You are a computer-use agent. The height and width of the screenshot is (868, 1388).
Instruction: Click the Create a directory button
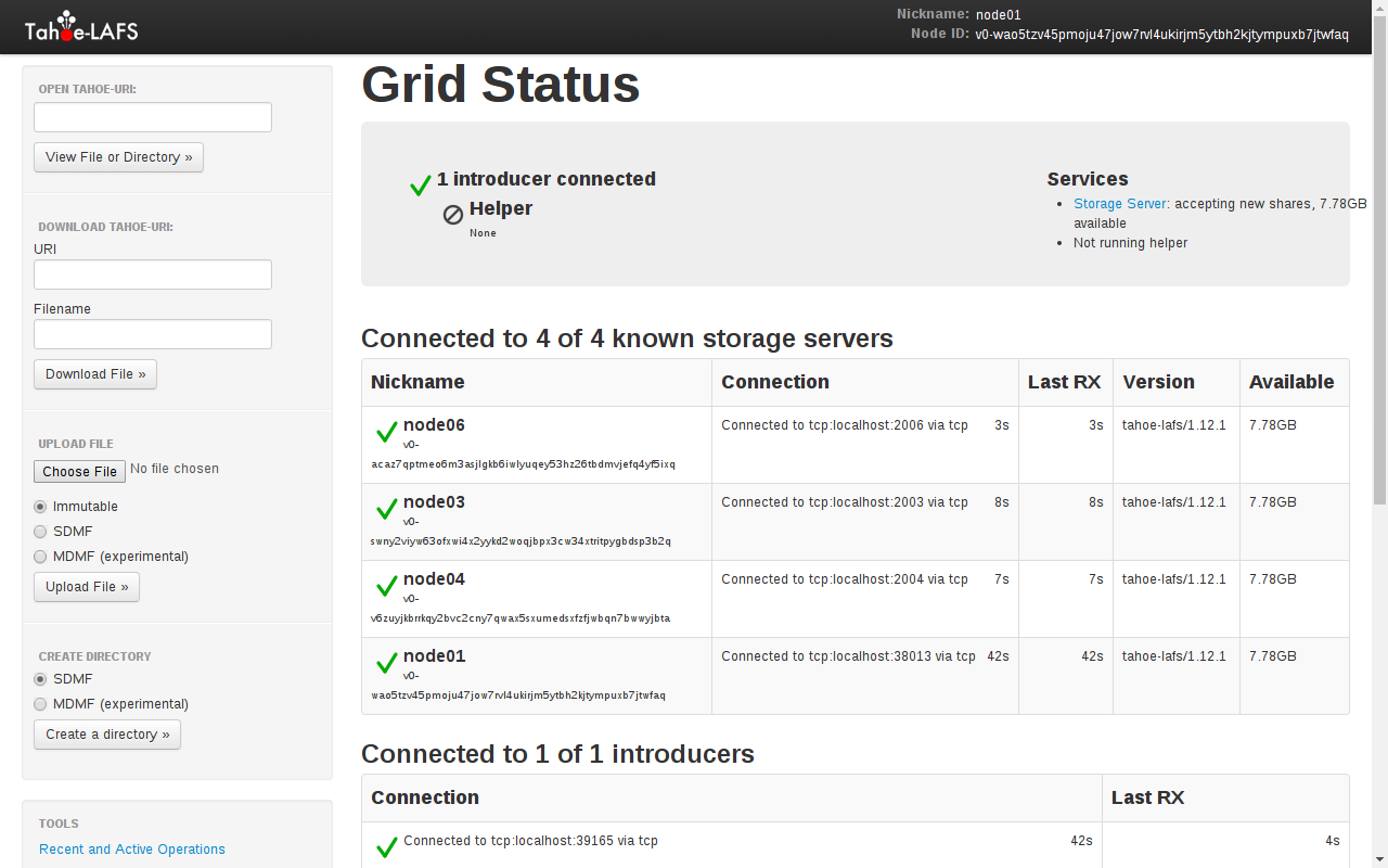point(107,734)
